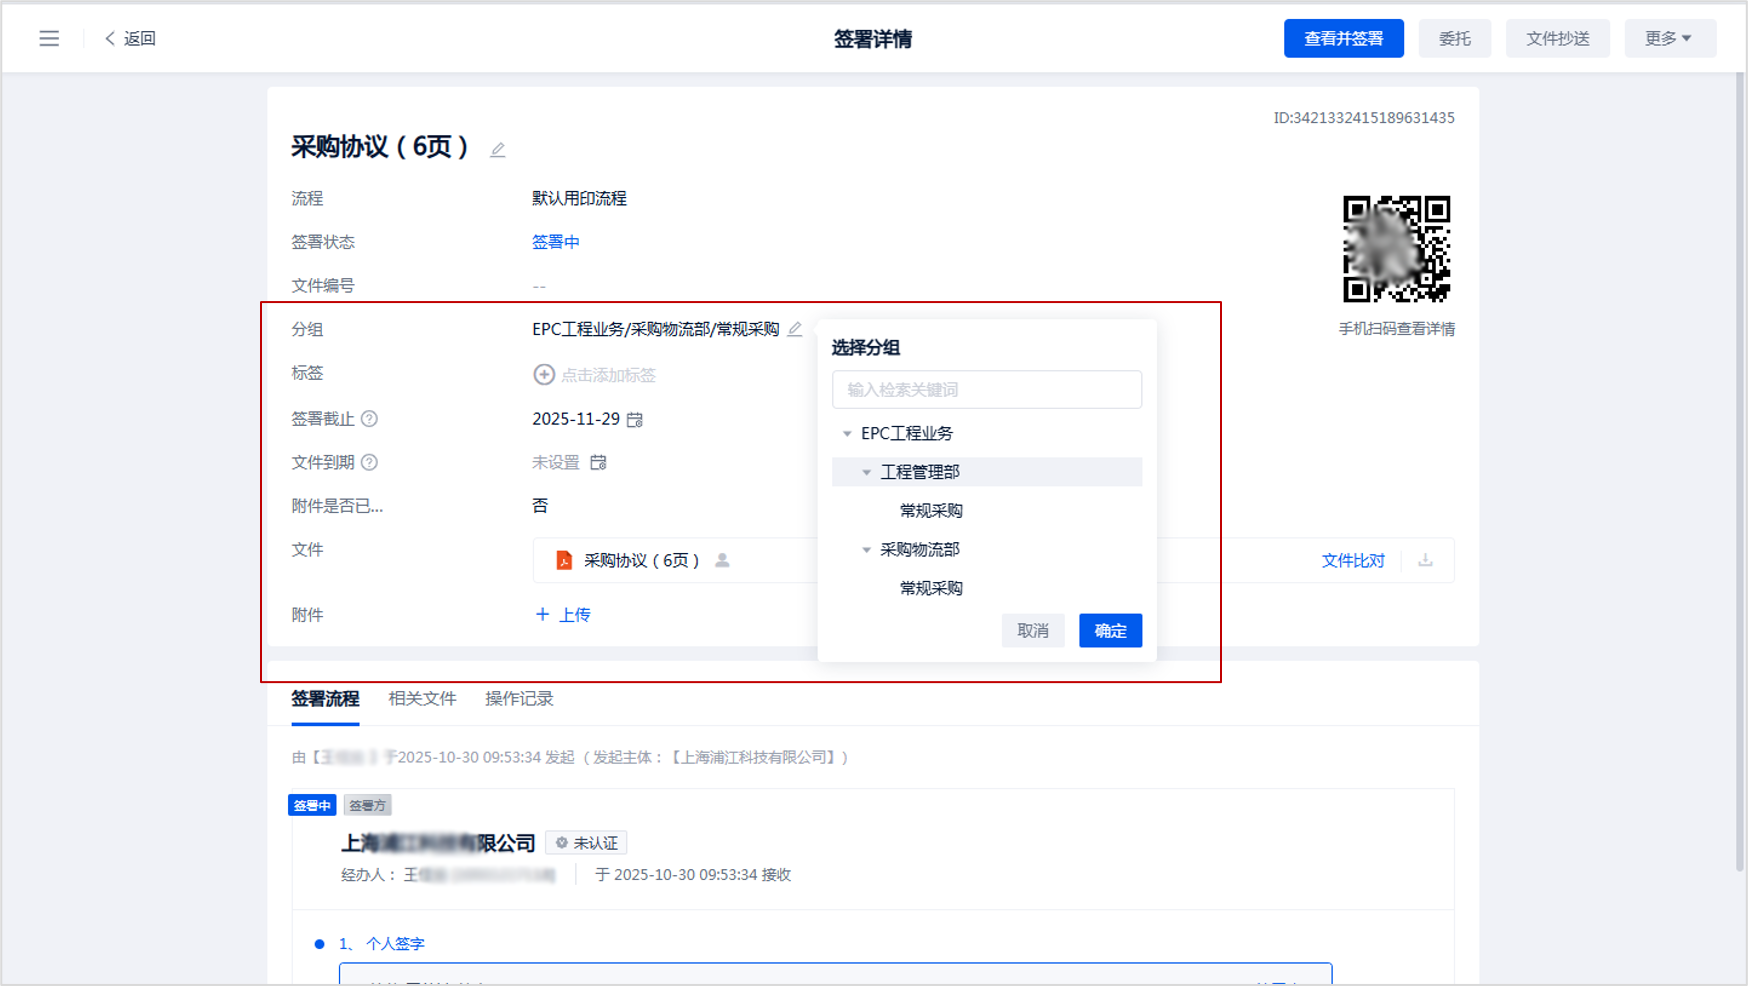The image size is (1748, 986).
Task: Click the edit pencil next to group path
Action: click(x=795, y=329)
